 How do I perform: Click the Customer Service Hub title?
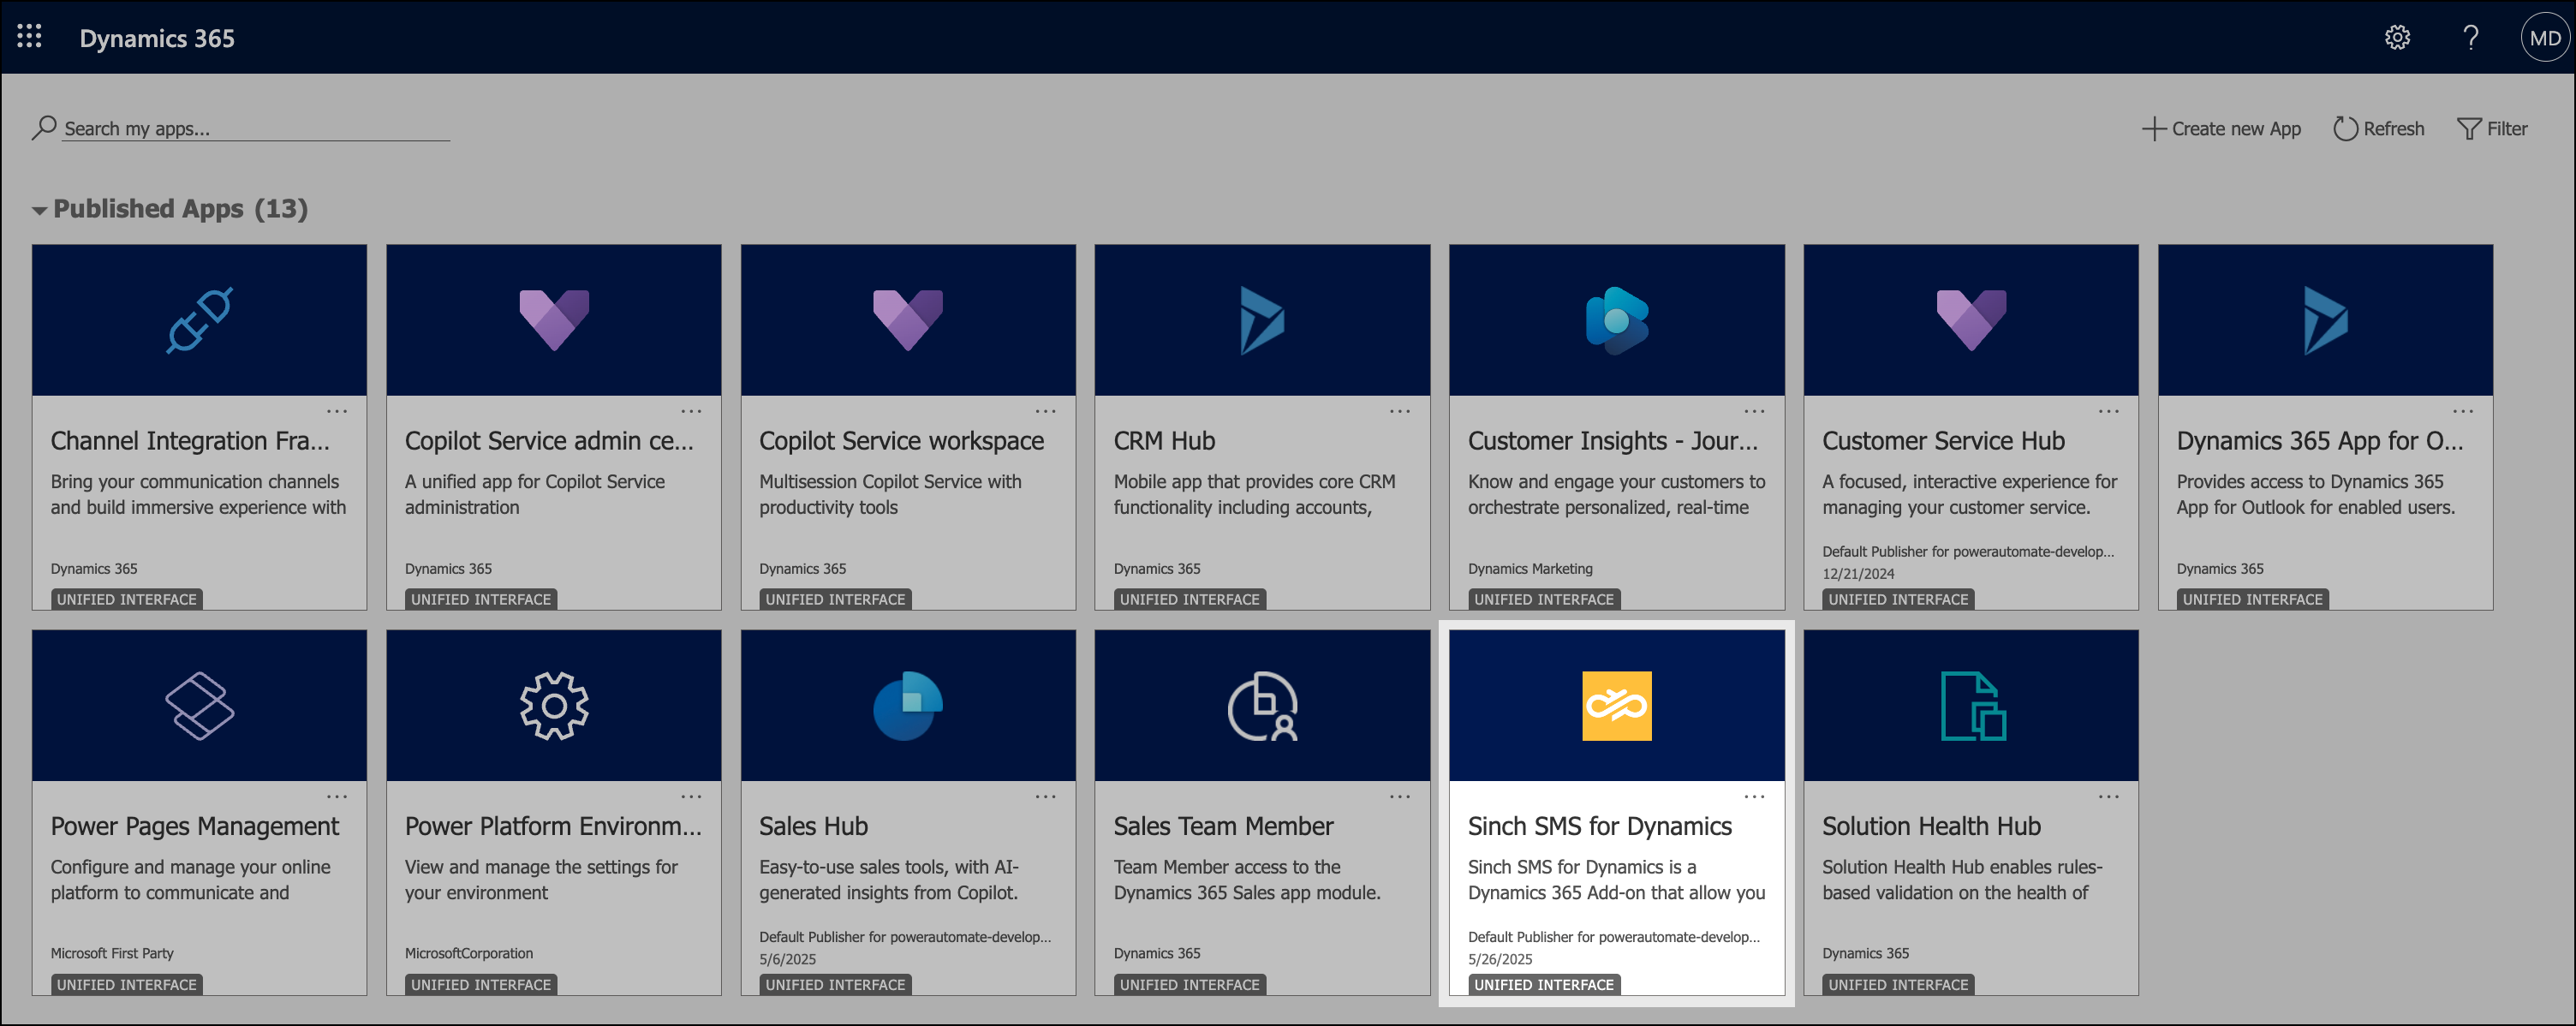click(x=1943, y=441)
